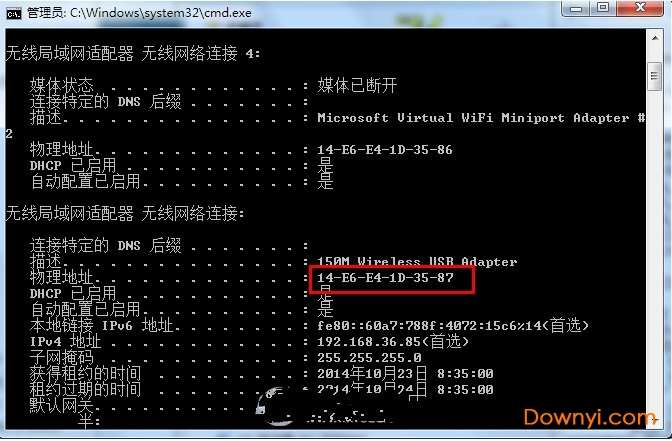The height and width of the screenshot is (441, 672).
Task: Click the scrollbar up arrow
Action: coord(655,38)
